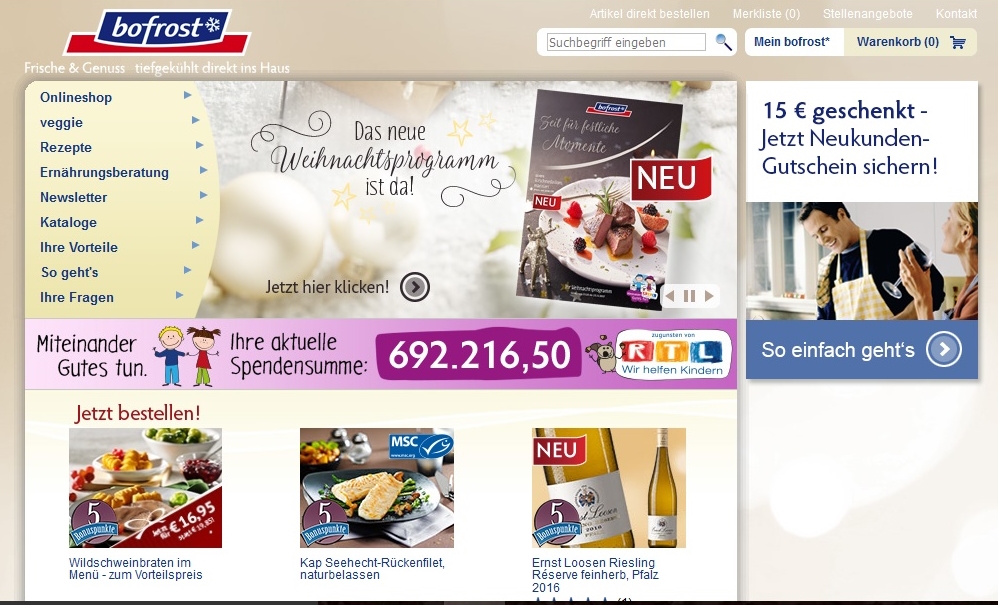Click the magnifying glass search icon
The image size is (998, 605).
pos(723,42)
